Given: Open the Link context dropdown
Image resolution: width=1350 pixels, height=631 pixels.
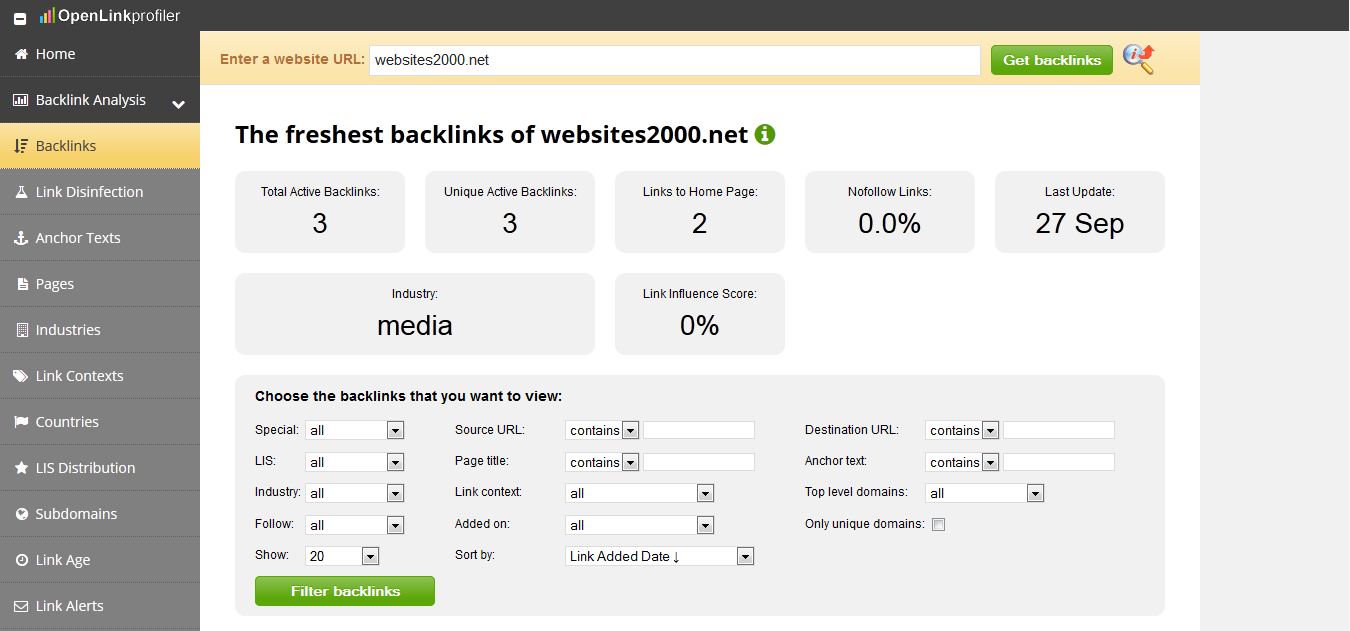Looking at the screenshot, I should click(639, 493).
